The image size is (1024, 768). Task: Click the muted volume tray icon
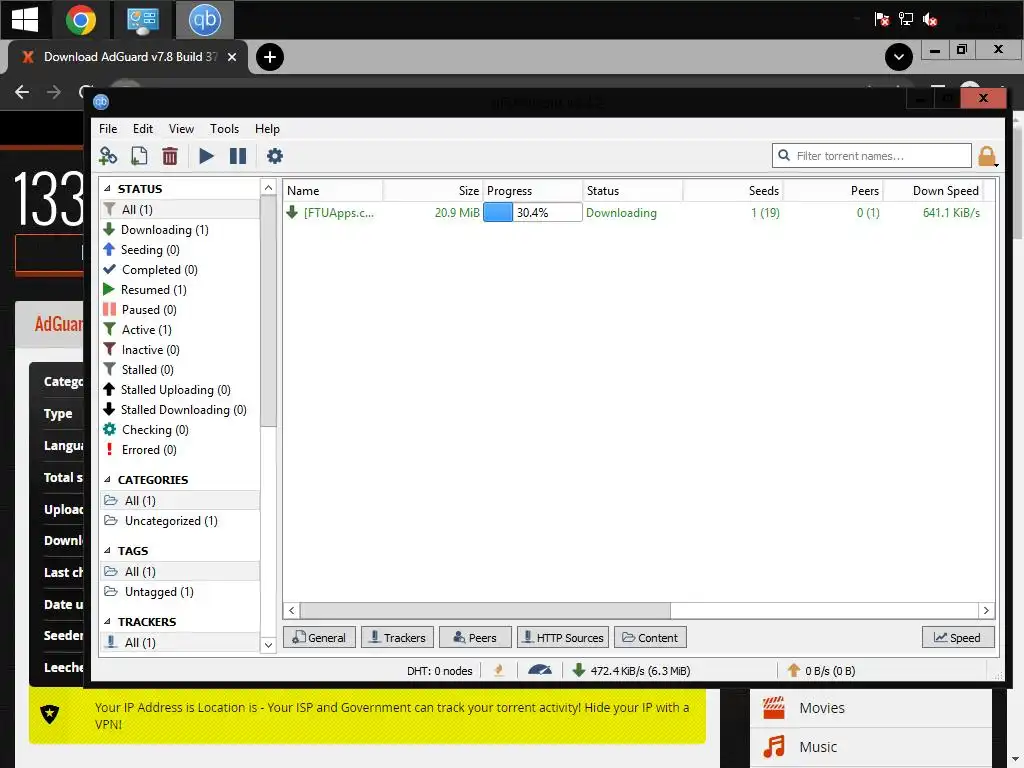[x=930, y=20]
